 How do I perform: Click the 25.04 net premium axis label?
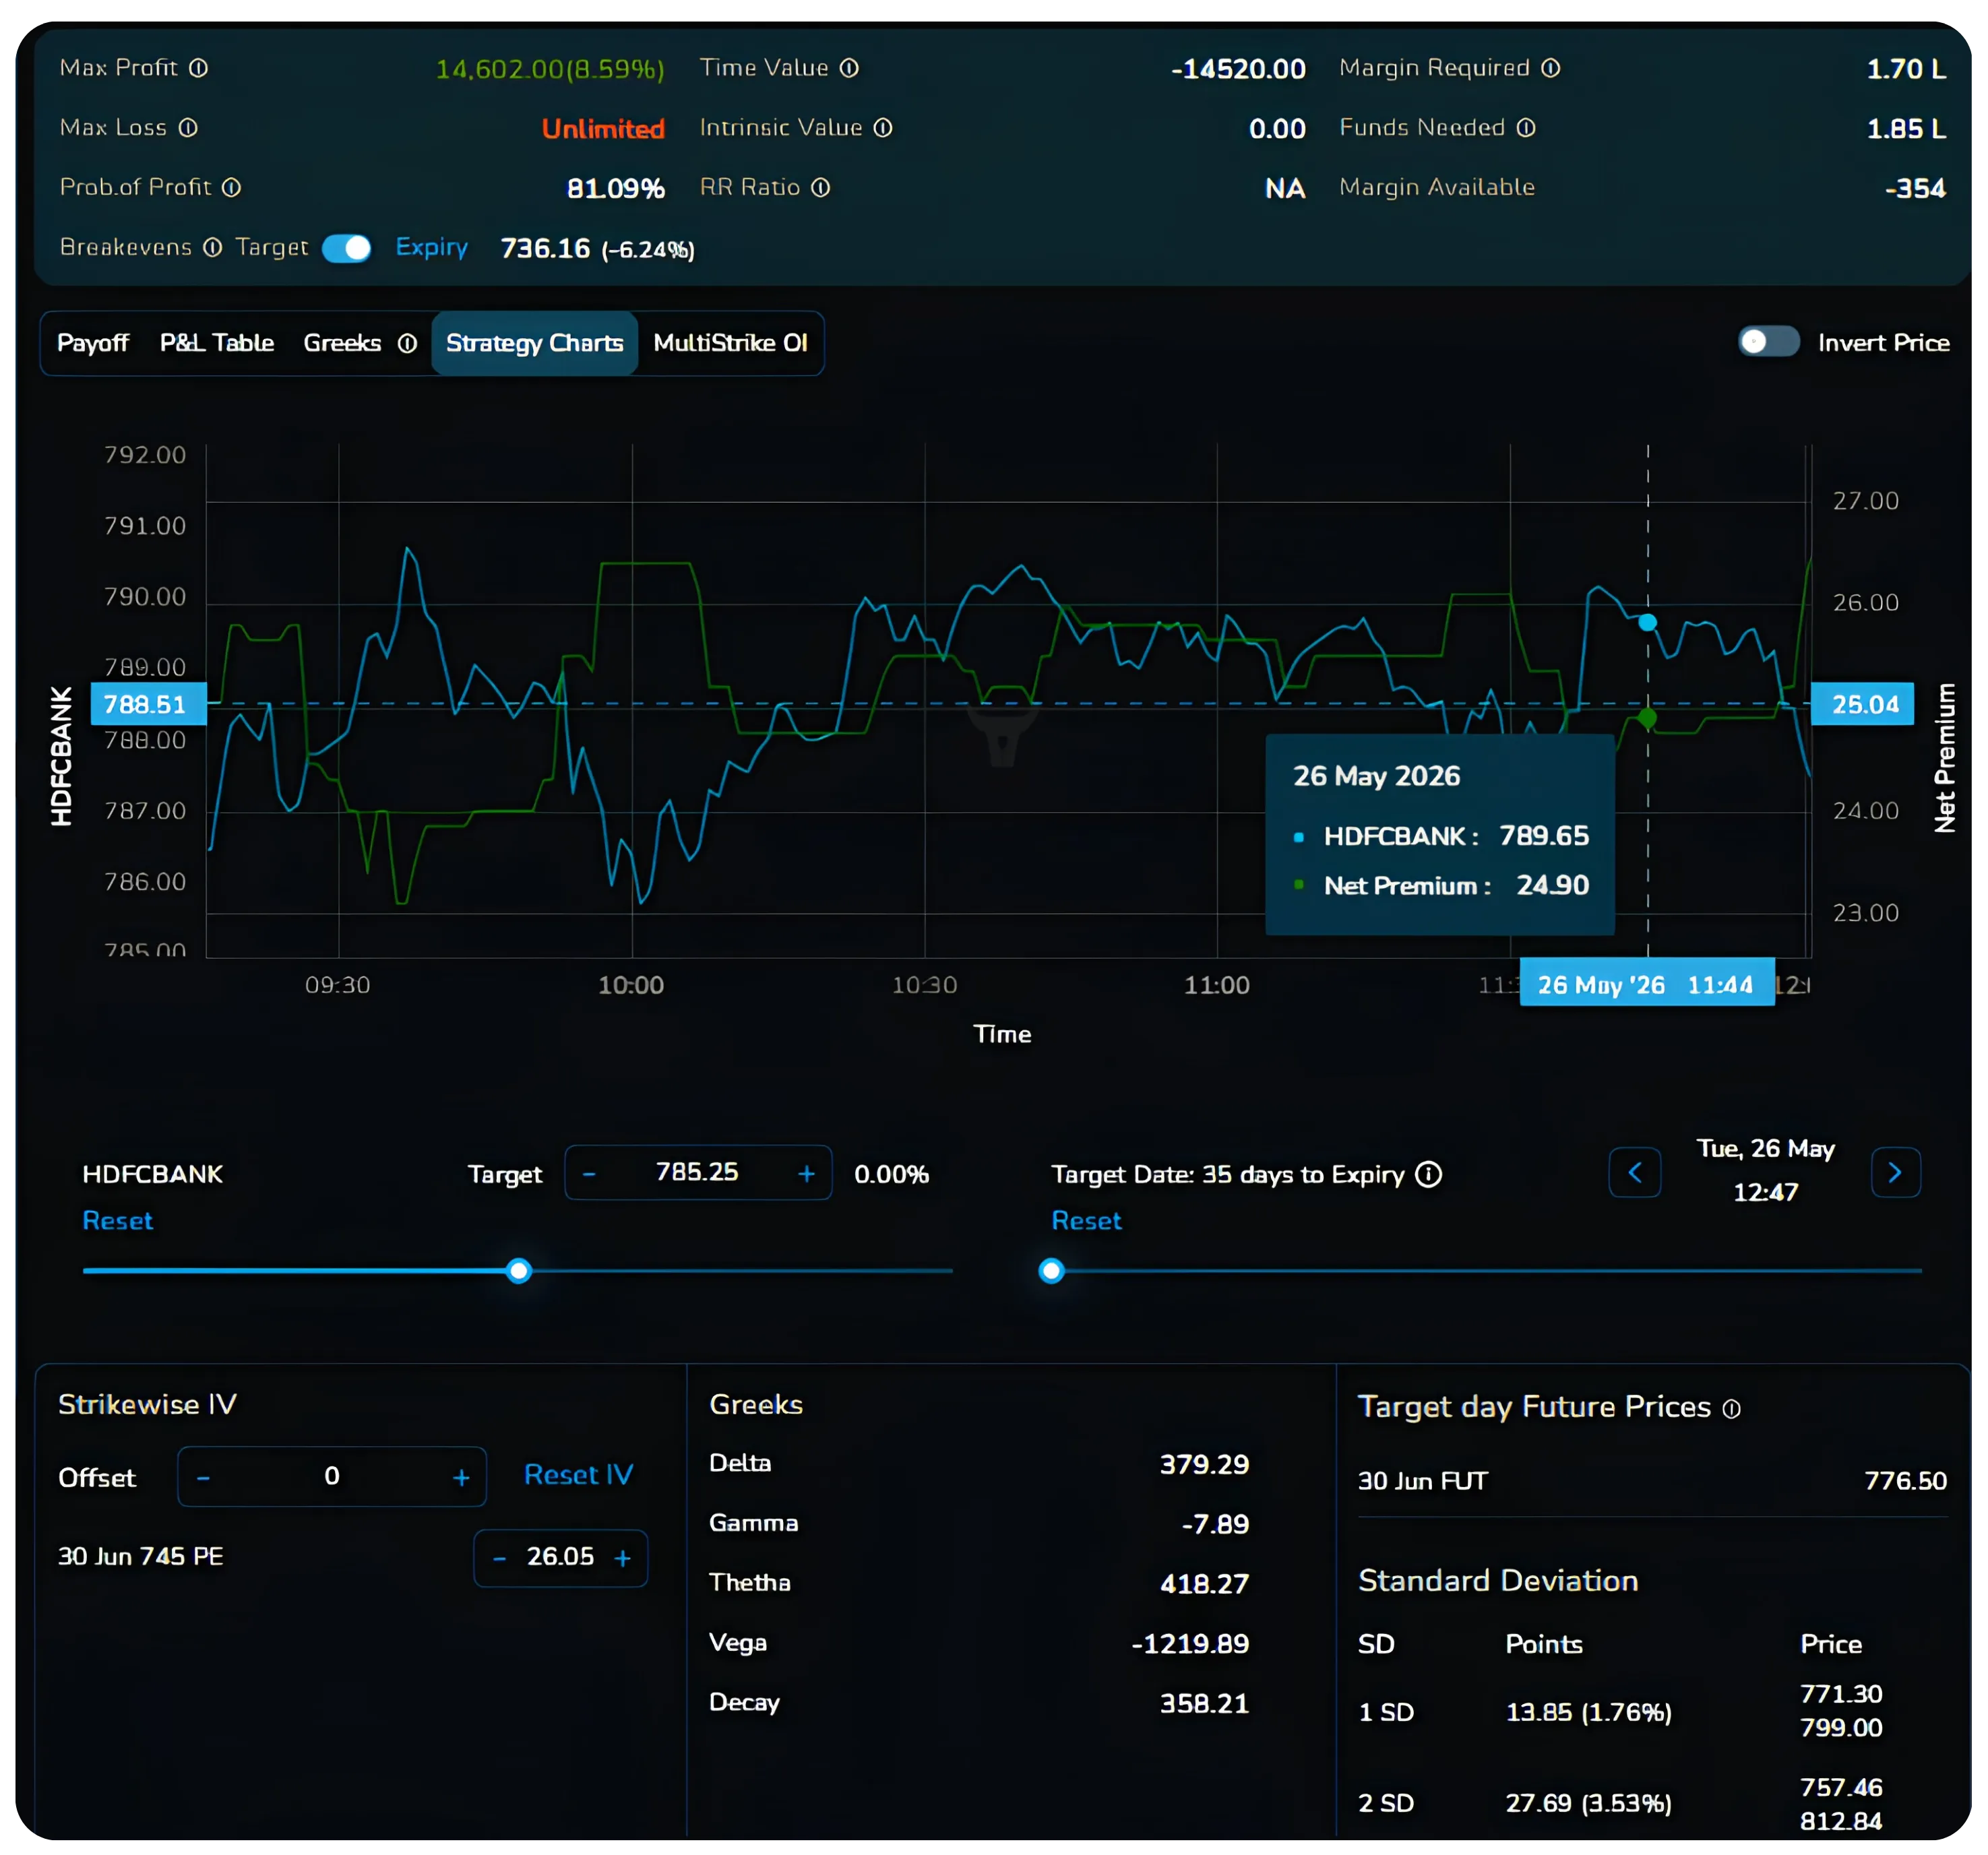(1862, 704)
